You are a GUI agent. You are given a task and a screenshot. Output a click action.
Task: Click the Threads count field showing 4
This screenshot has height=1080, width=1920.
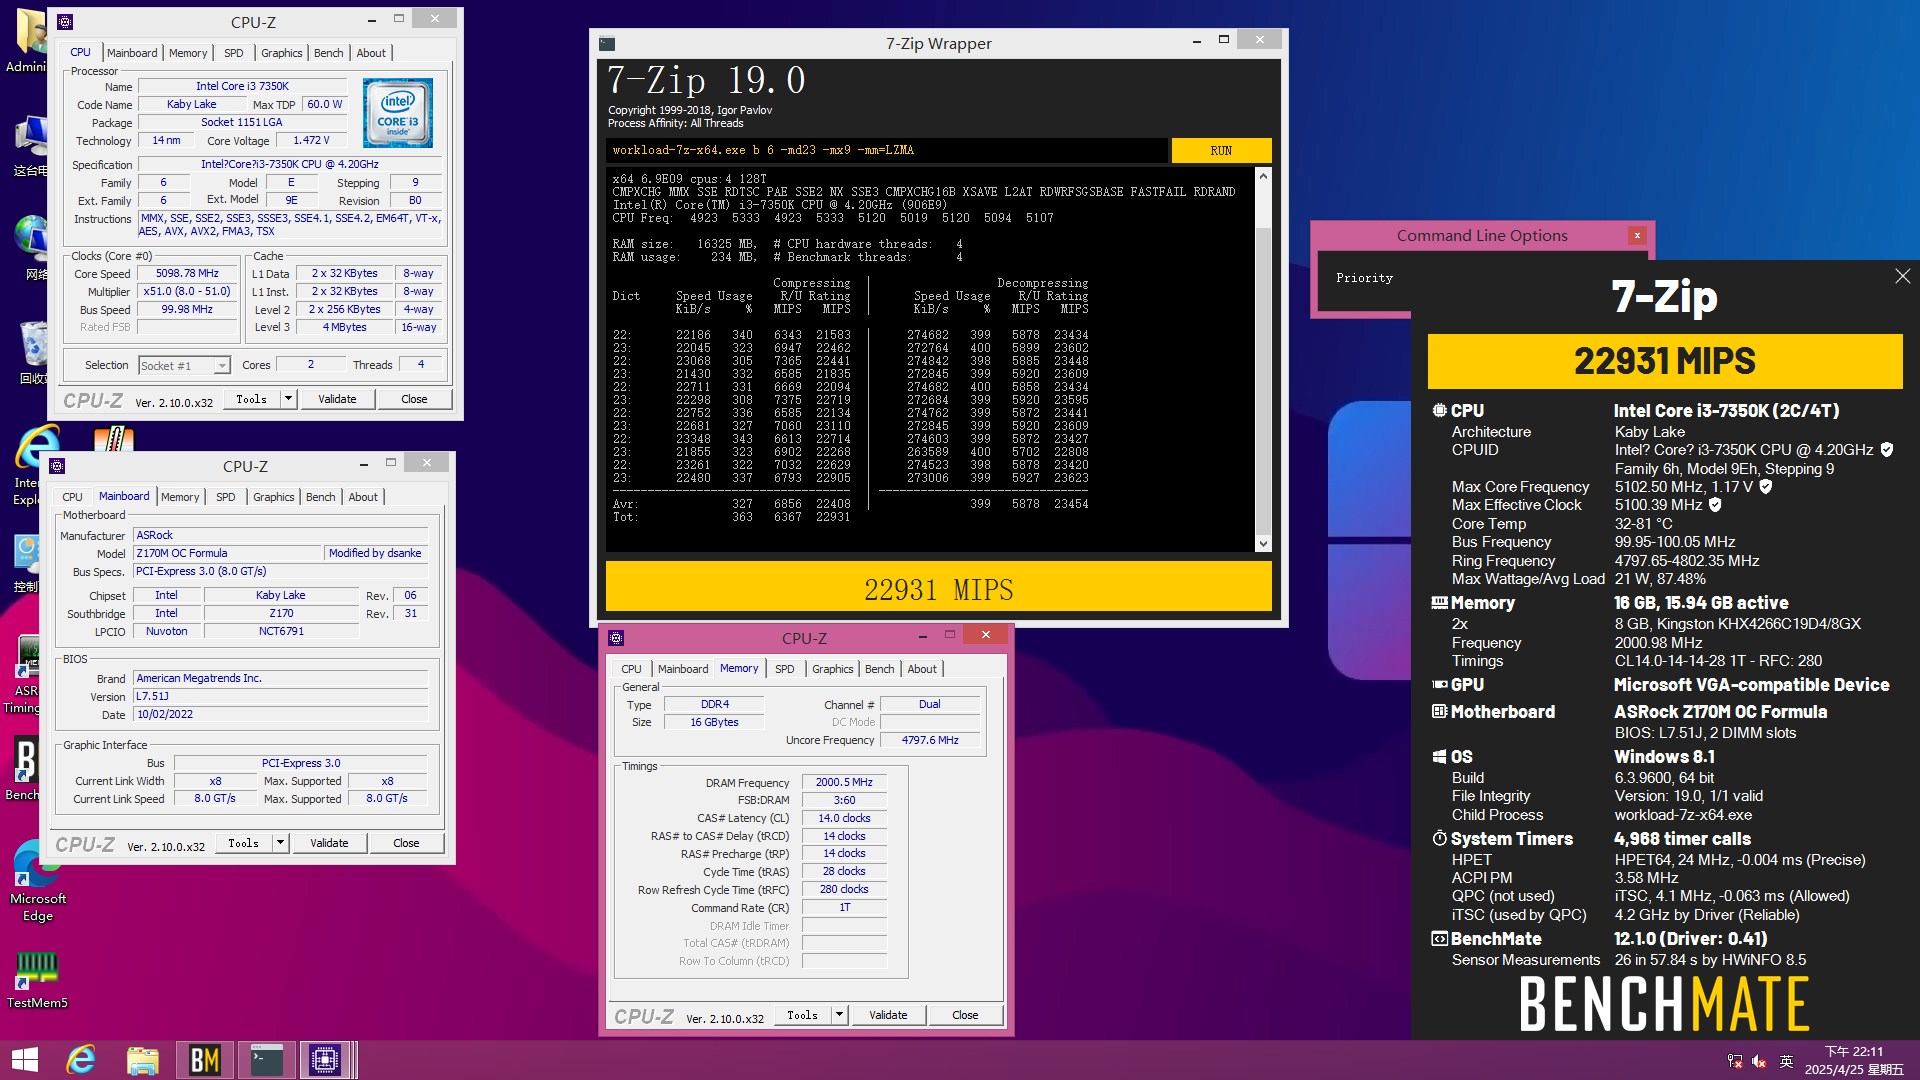(421, 365)
